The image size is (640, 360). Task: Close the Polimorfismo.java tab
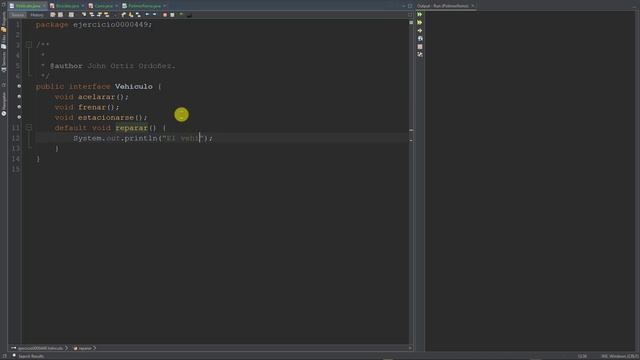pyautogui.click(x=164, y=6)
